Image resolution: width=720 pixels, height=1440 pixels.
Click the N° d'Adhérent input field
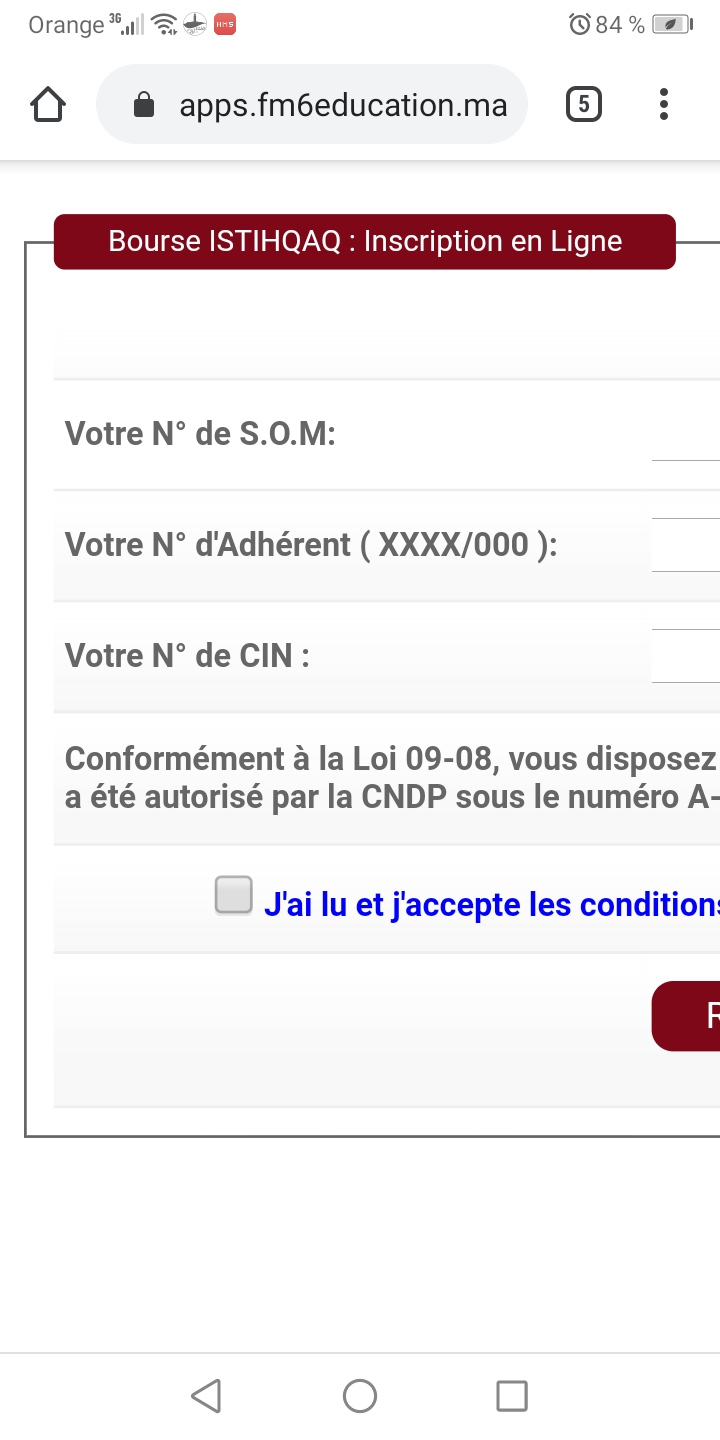(x=686, y=545)
